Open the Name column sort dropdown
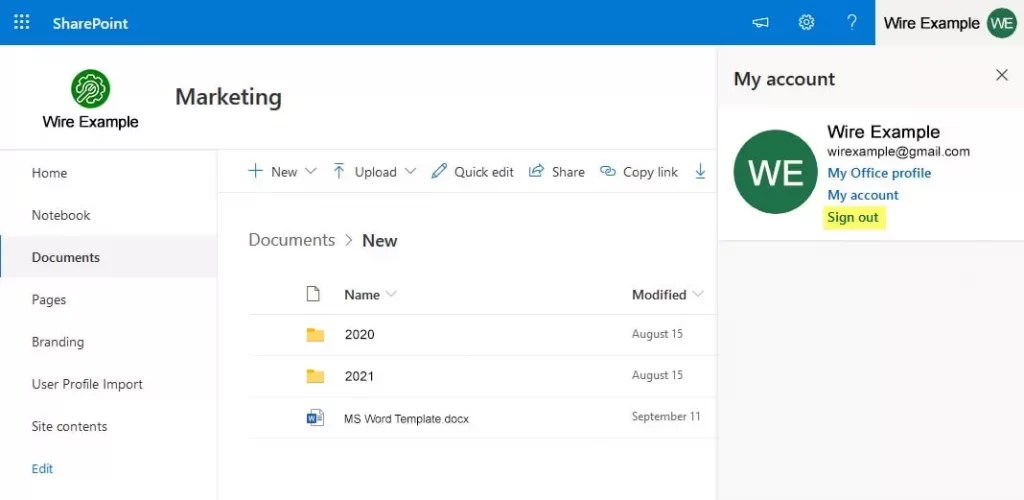This screenshot has height=500, width=1024. pos(391,294)
